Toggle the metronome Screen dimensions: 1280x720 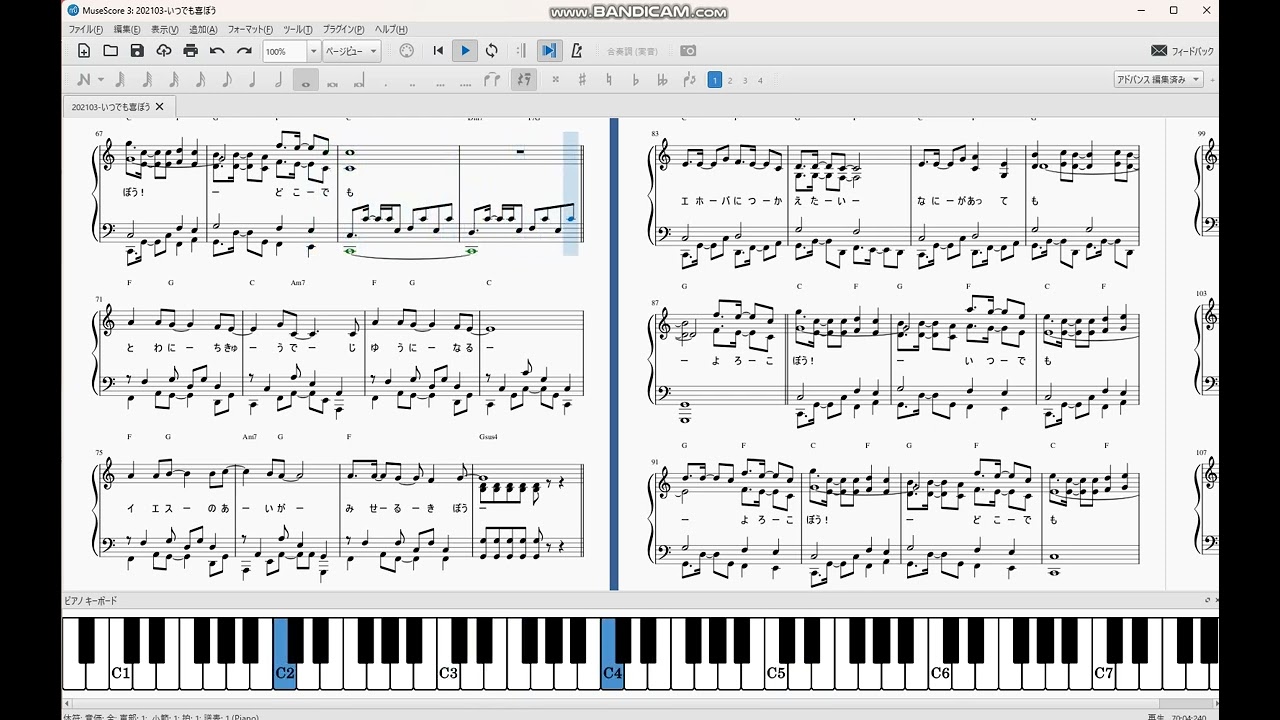(577, 51)
